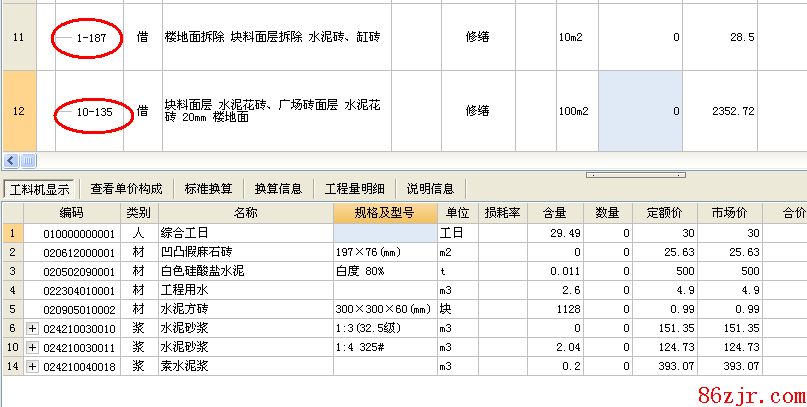Image resolution: width=807 pixels, height=407 pixels.
Task: Select the empty specification cell for 综合工日
Action: (384, 233)
